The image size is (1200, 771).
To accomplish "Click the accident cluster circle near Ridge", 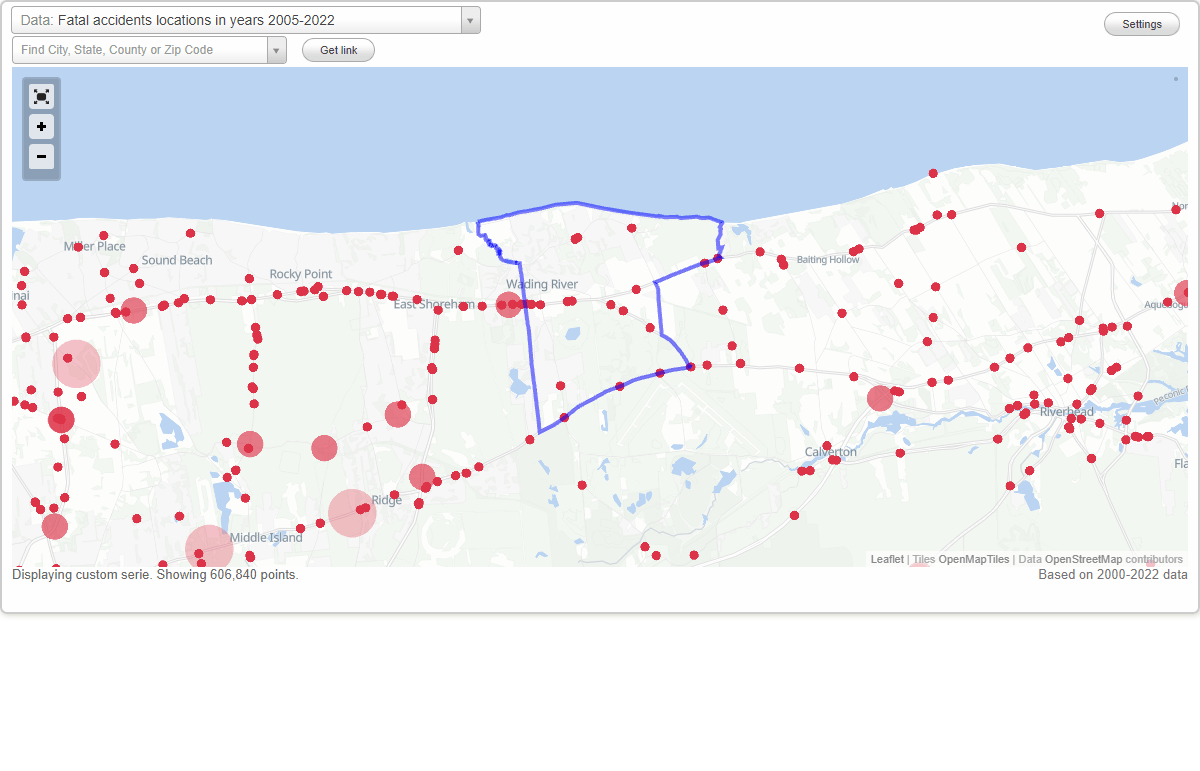I will [x=351, y=513].
